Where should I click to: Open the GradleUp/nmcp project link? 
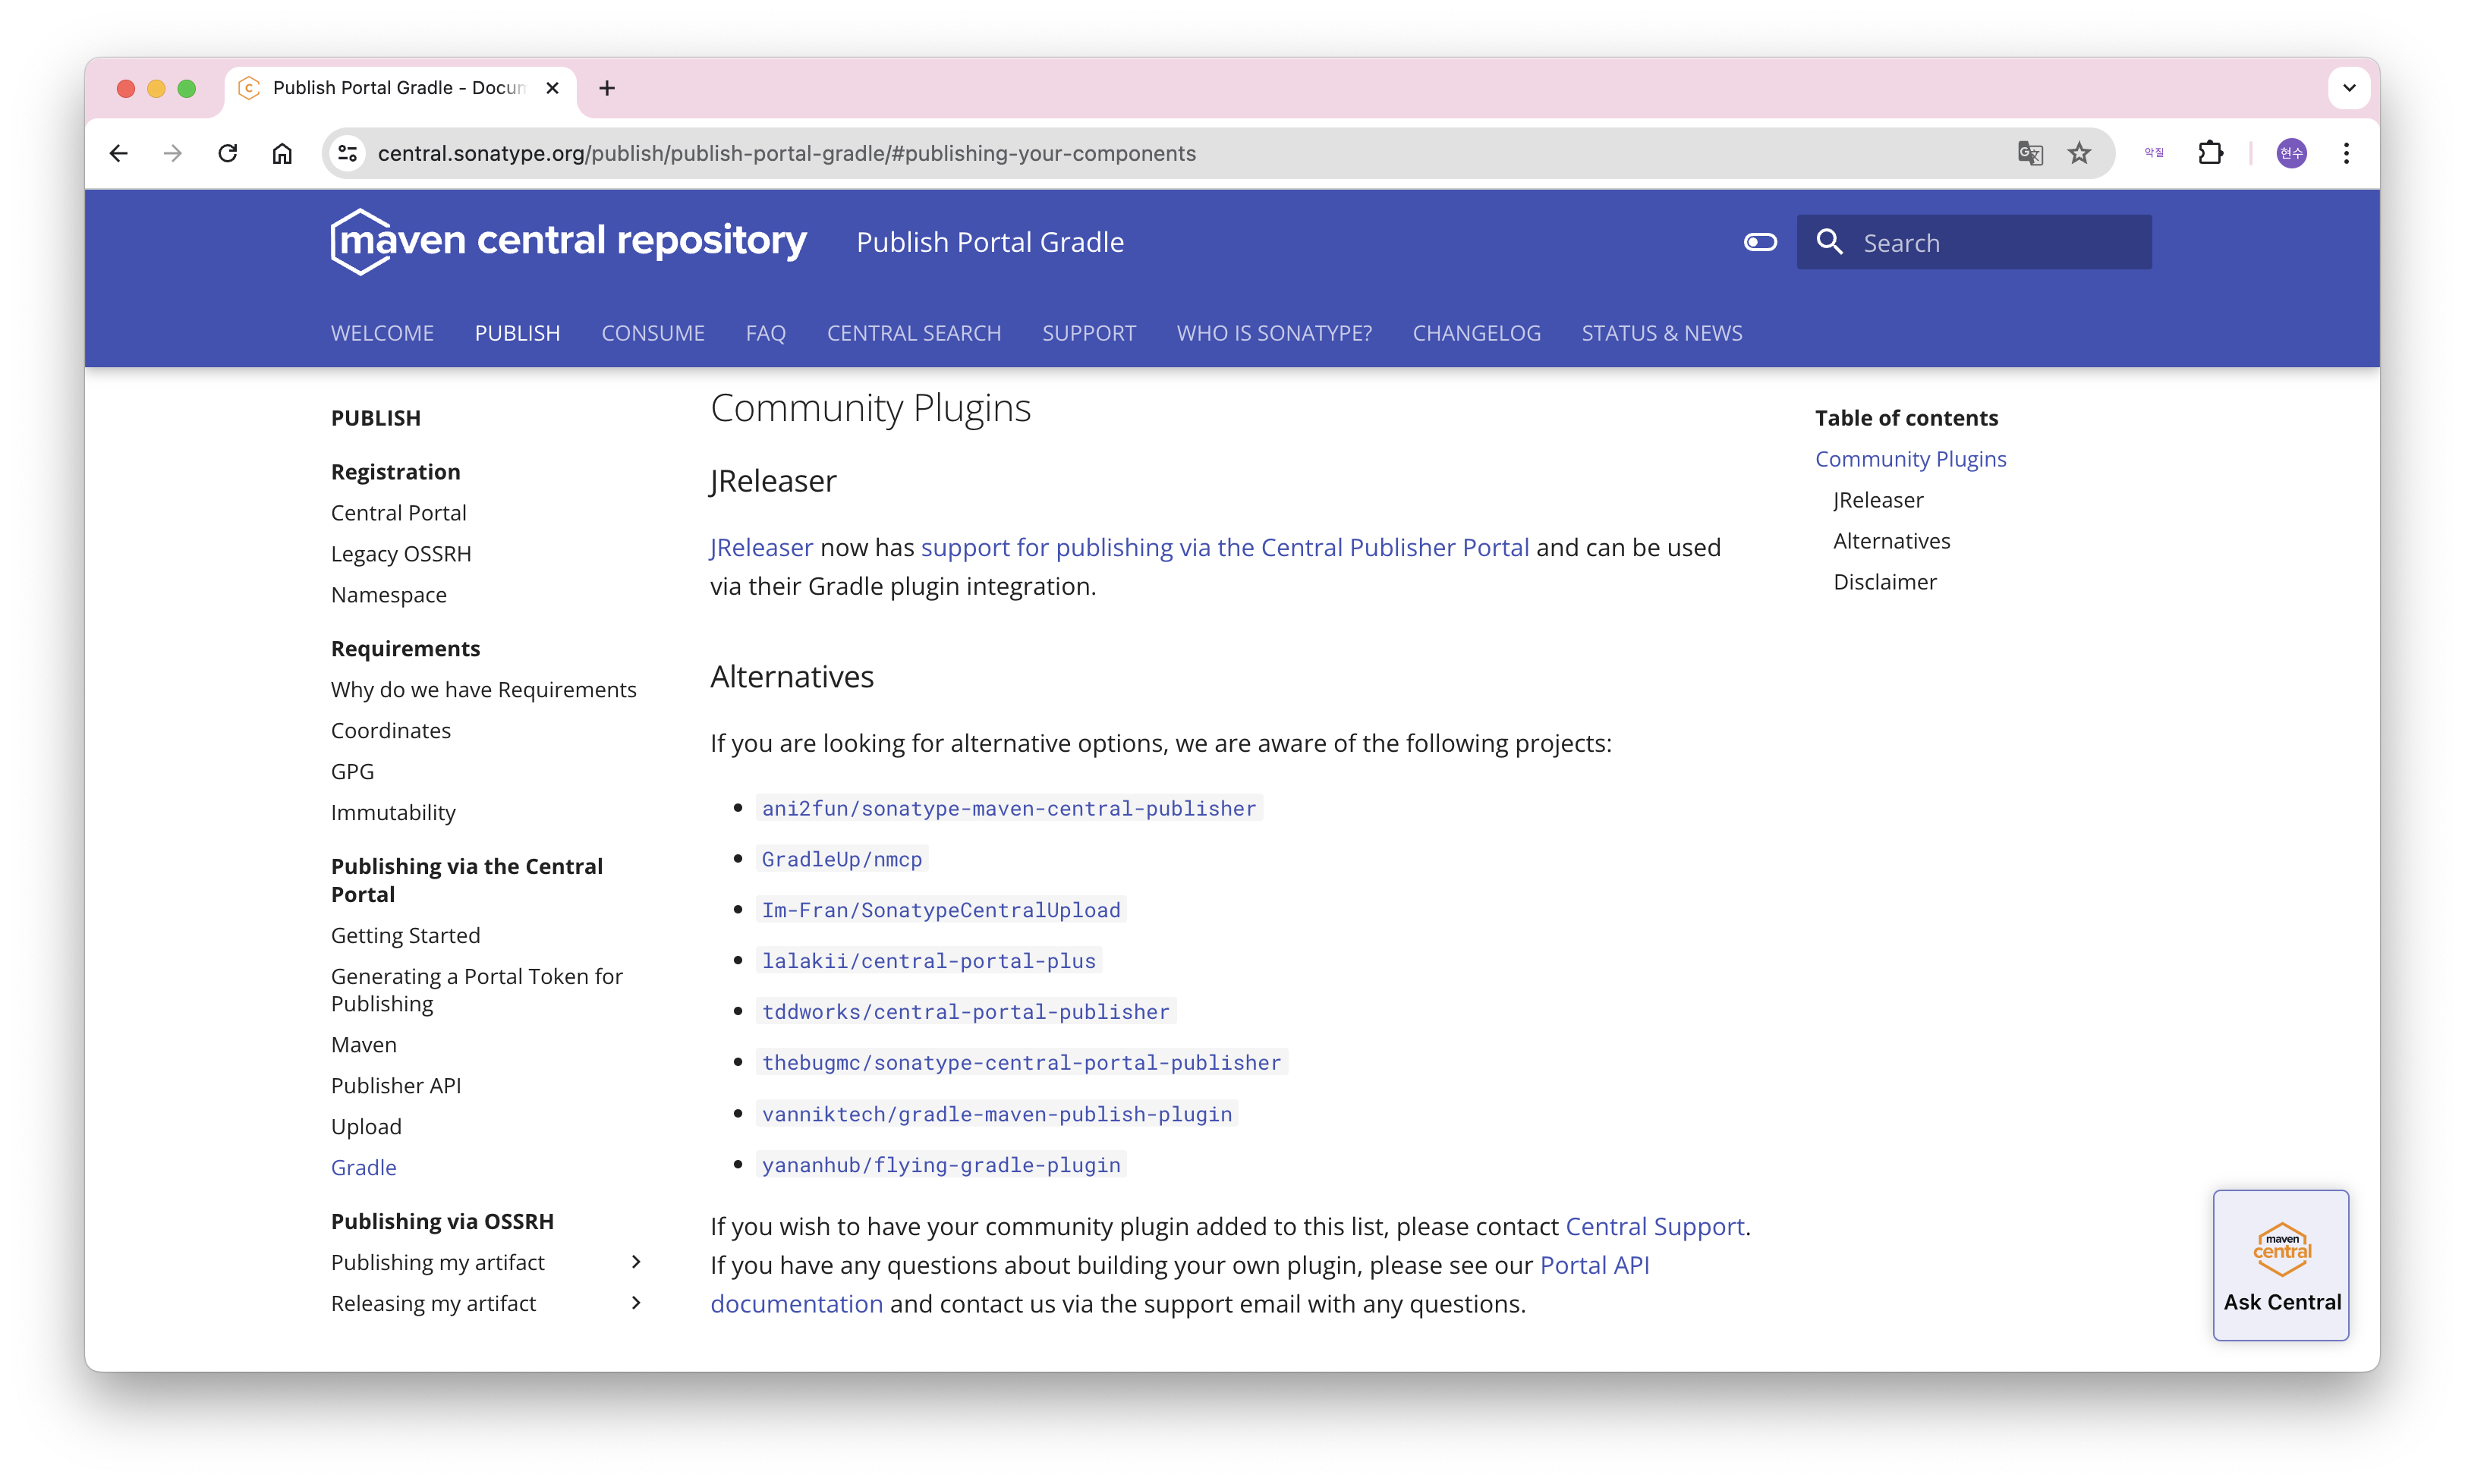(841, 859)
